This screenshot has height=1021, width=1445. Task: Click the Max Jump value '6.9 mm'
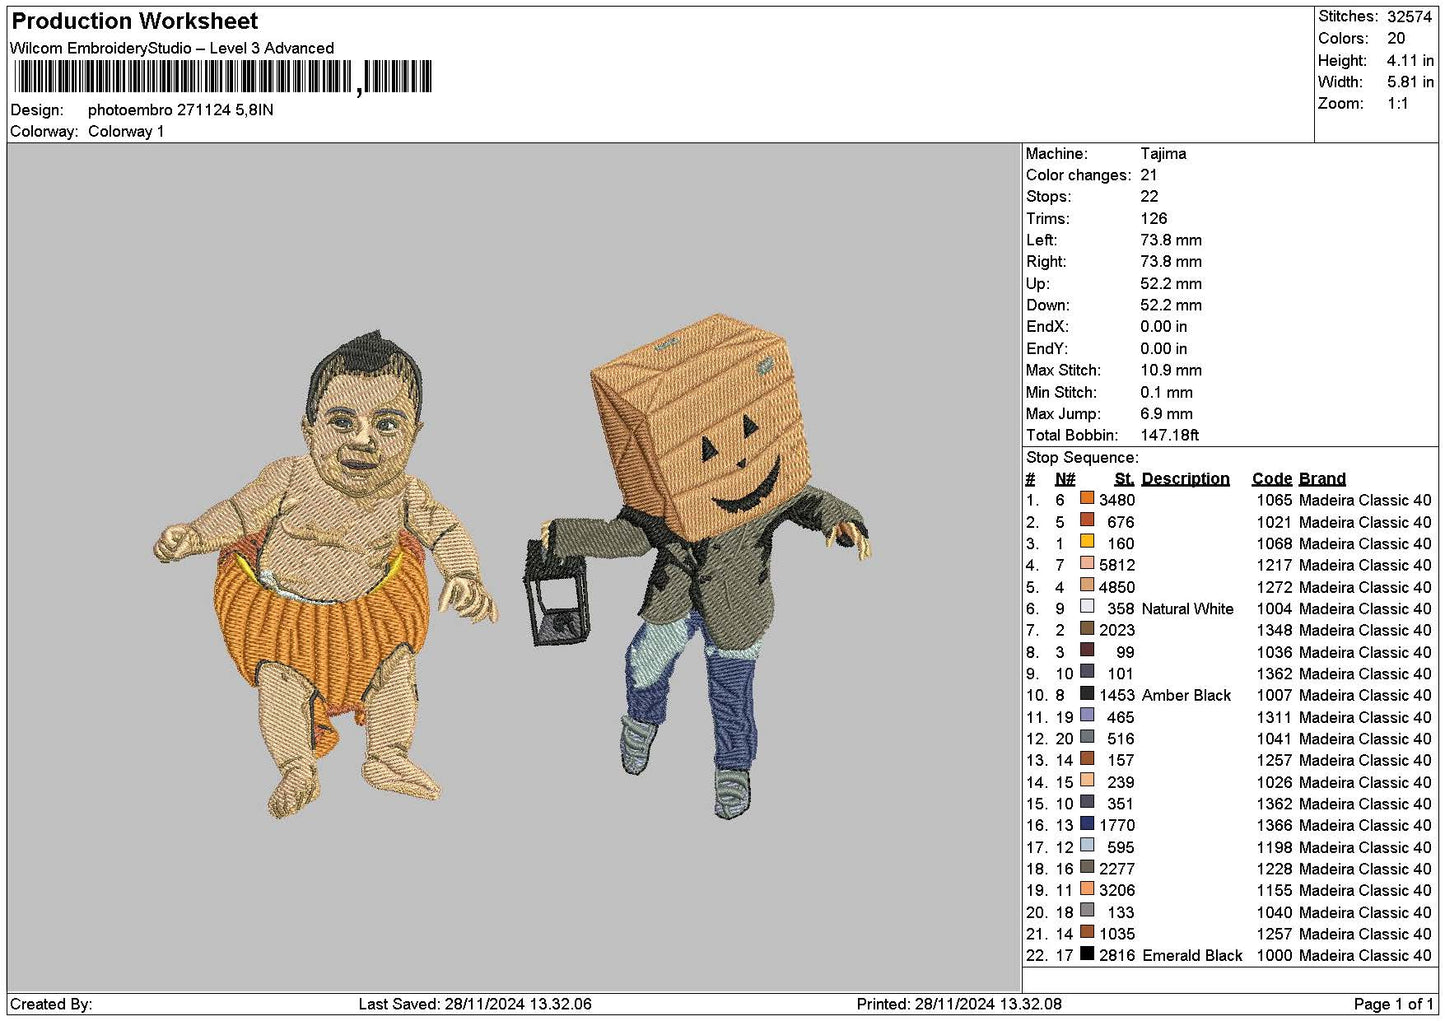click(1166, 414)
